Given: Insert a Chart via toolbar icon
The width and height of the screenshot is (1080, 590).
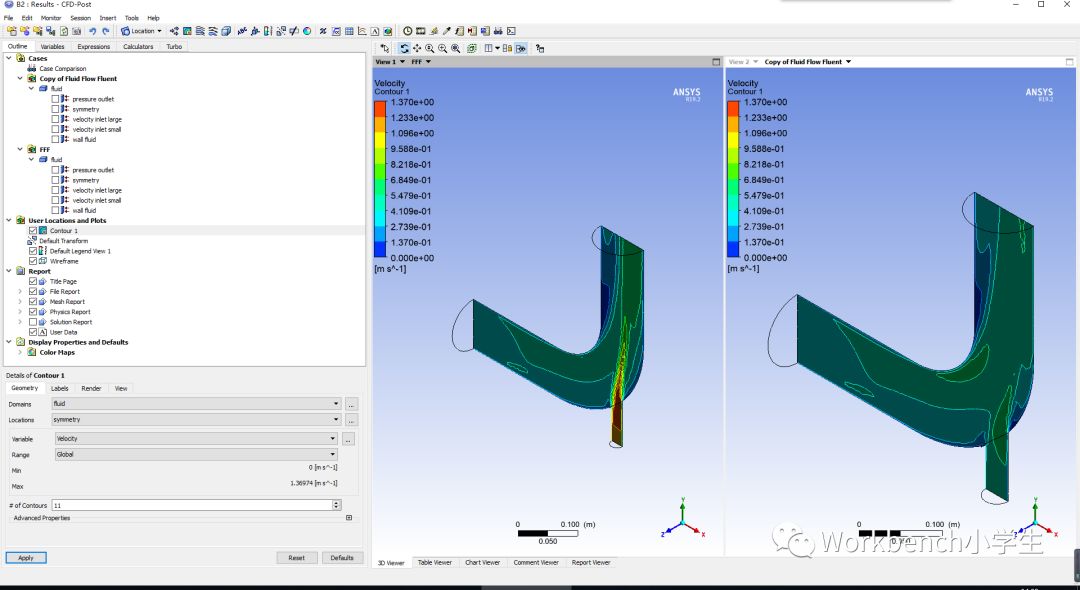Looking at the screenshot, I should pyautogui.click(x=362, y=31).
